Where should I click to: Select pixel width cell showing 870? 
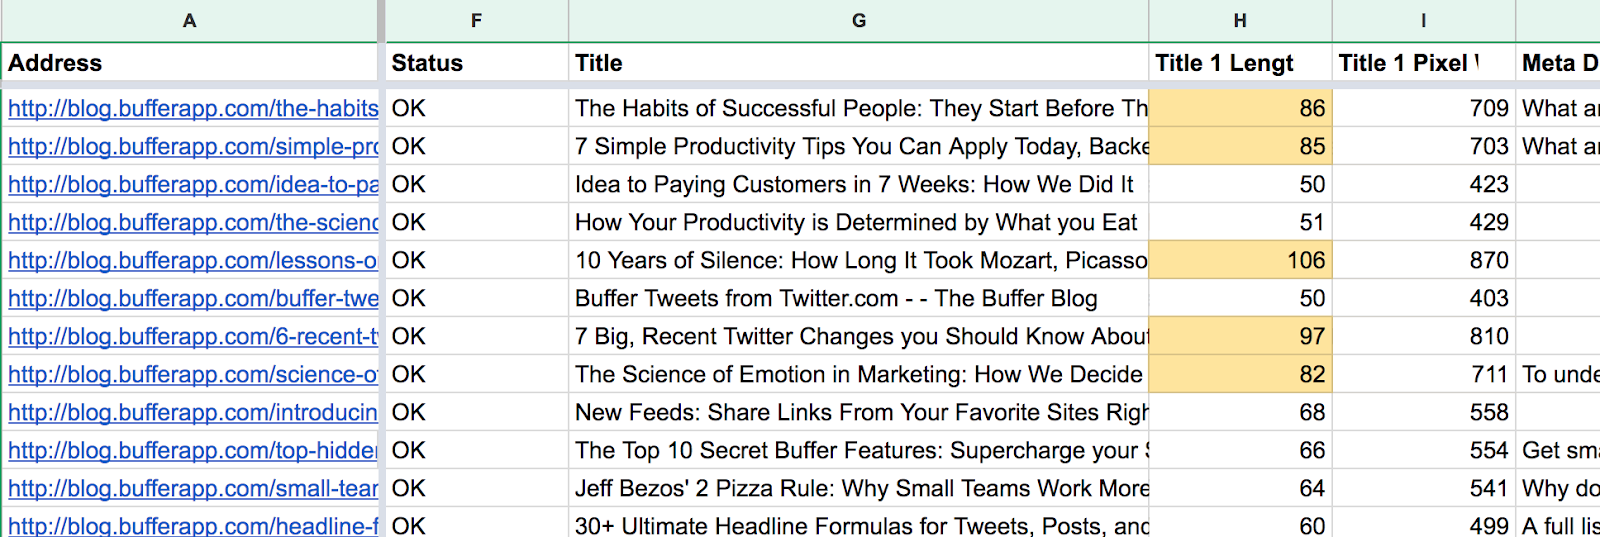1423,260
